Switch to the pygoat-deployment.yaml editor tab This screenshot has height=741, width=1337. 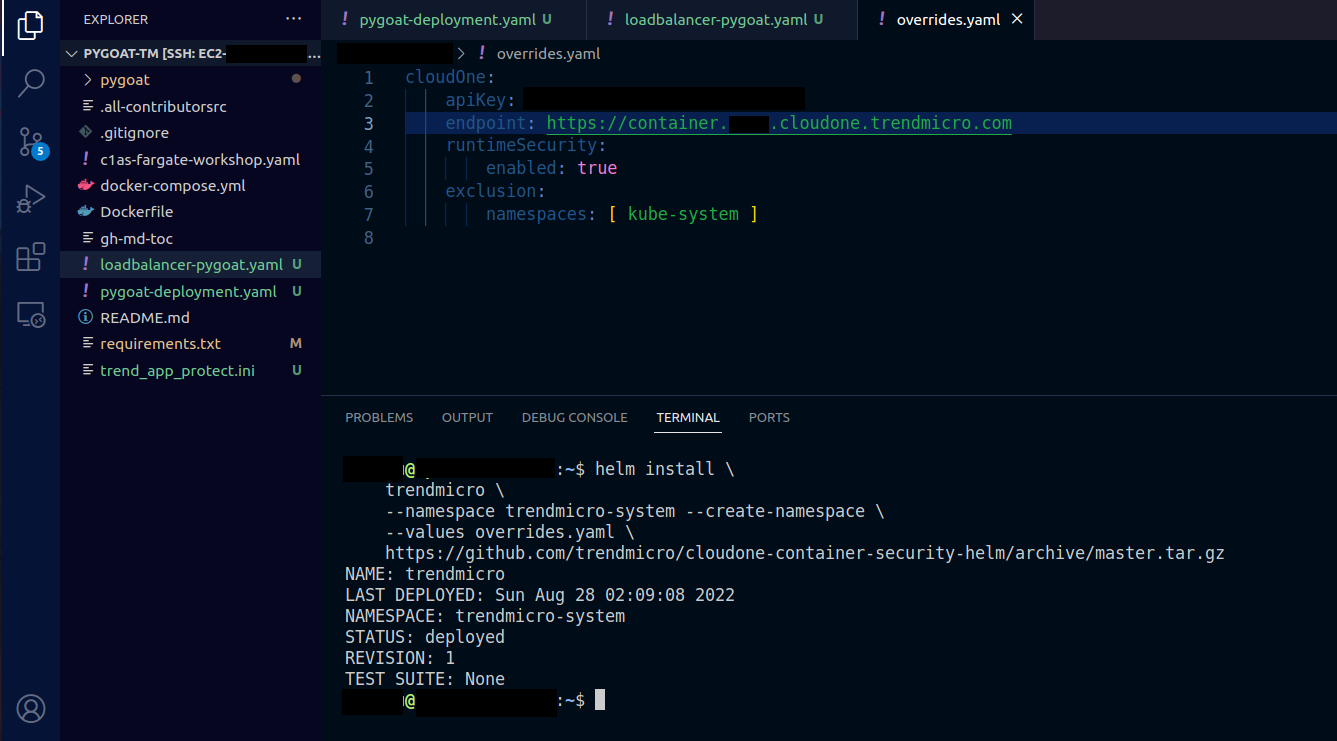click(454, 19)
